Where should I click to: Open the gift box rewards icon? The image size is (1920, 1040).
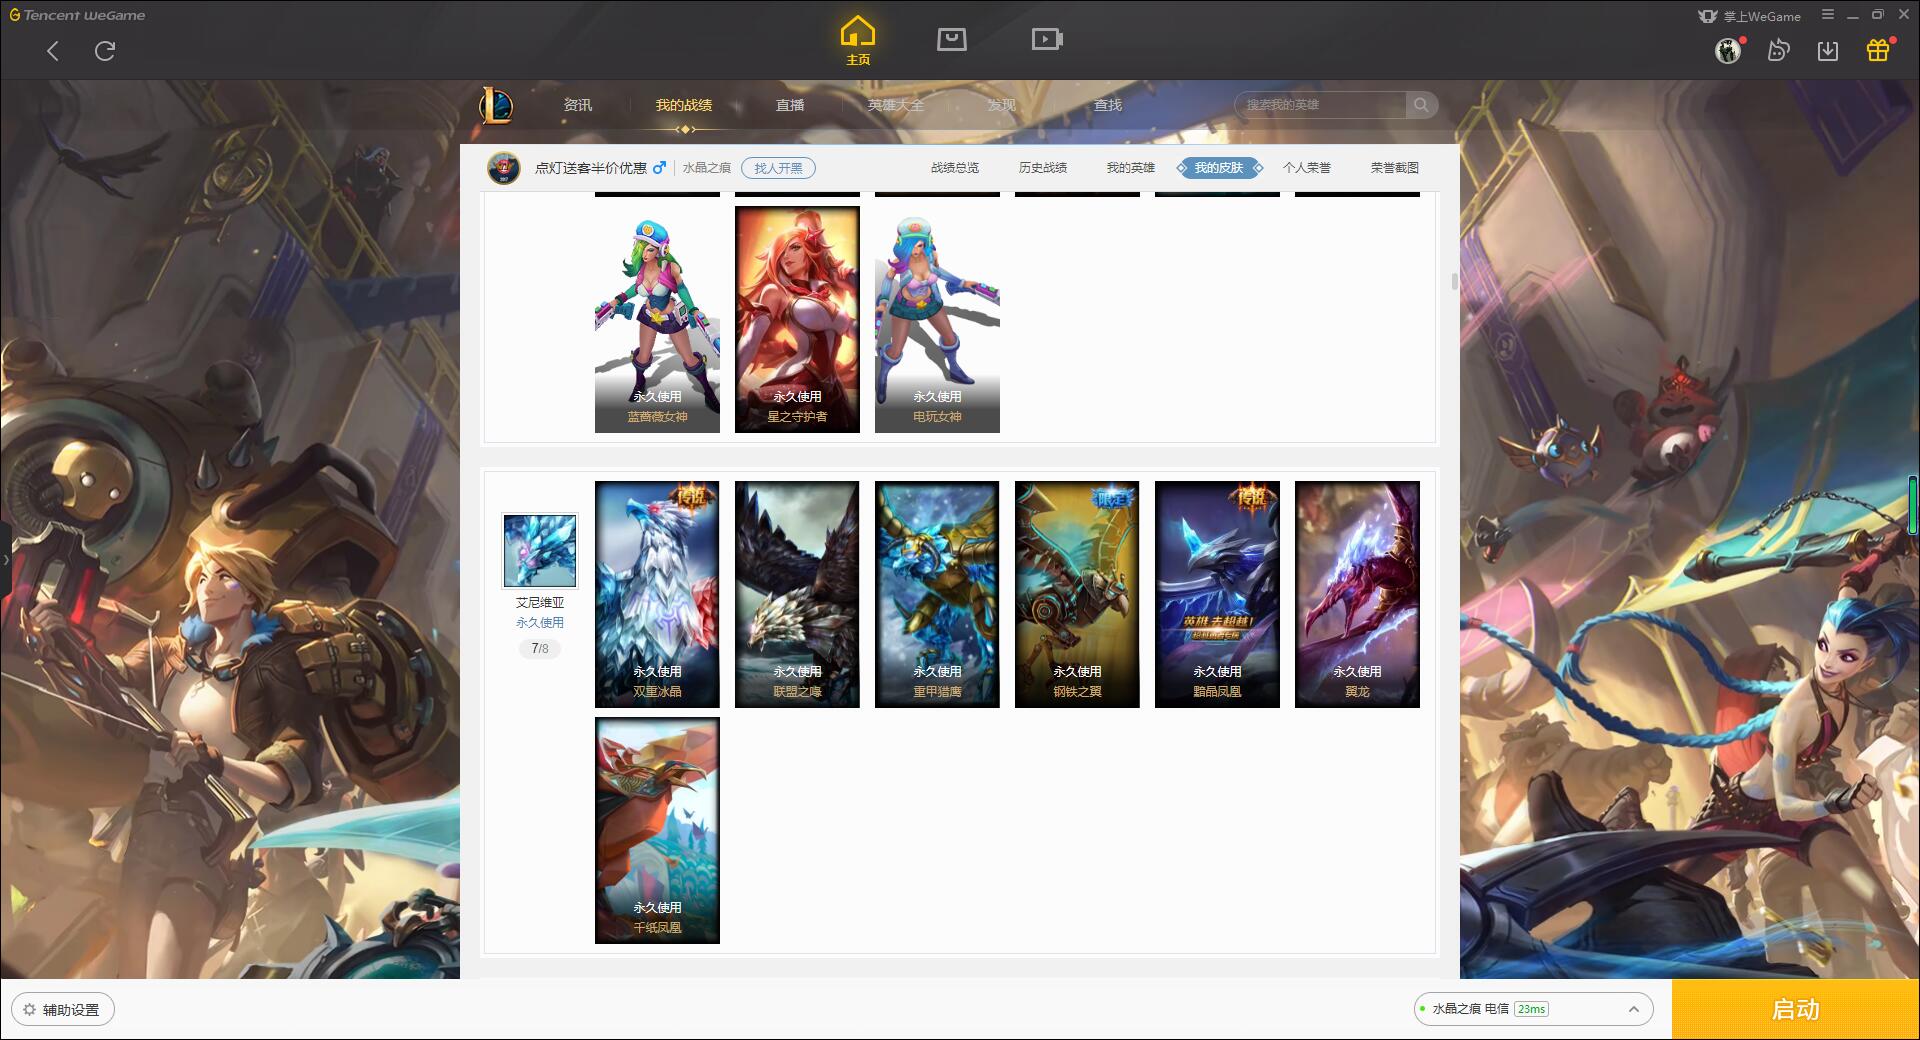tap(1878, 50)
